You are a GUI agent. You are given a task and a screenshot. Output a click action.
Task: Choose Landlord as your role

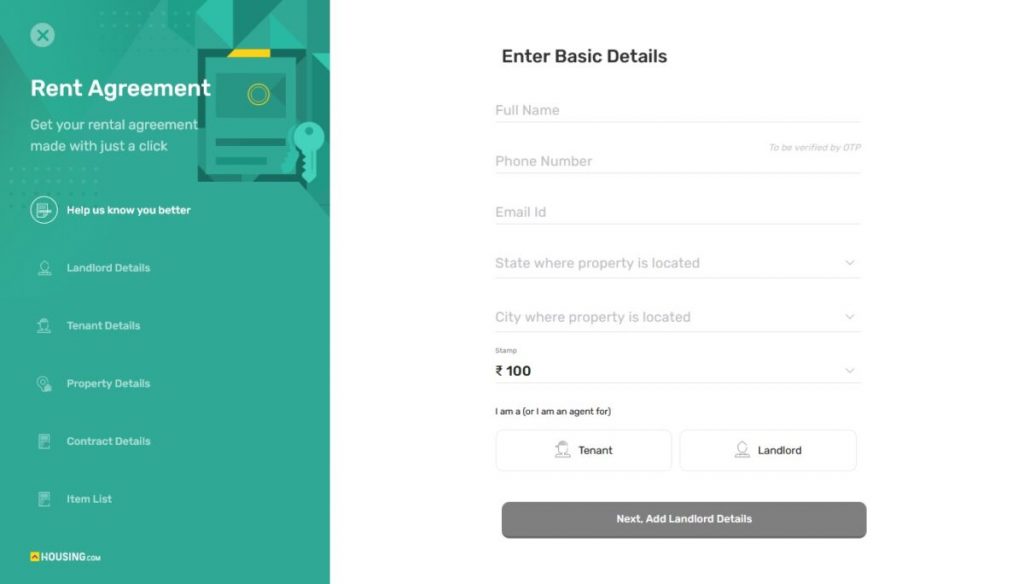pyautogui.click(x=768, y=449)
